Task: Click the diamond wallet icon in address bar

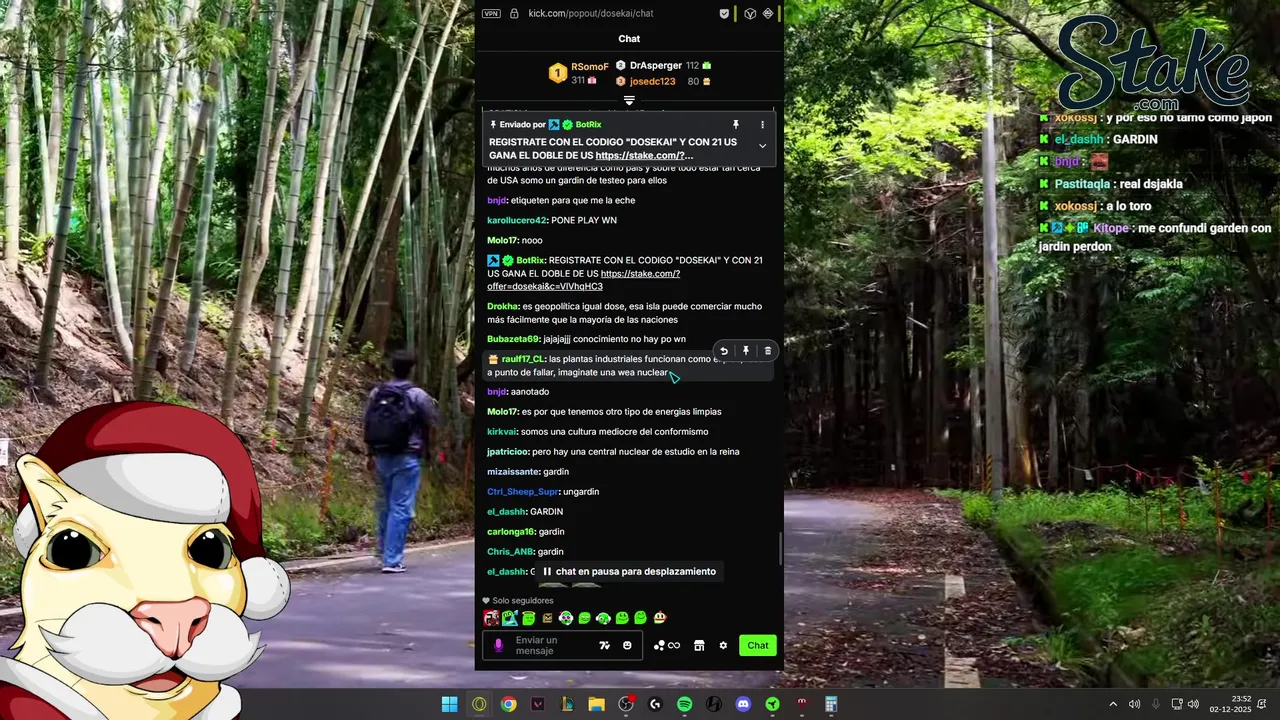Action: point(768,14)
